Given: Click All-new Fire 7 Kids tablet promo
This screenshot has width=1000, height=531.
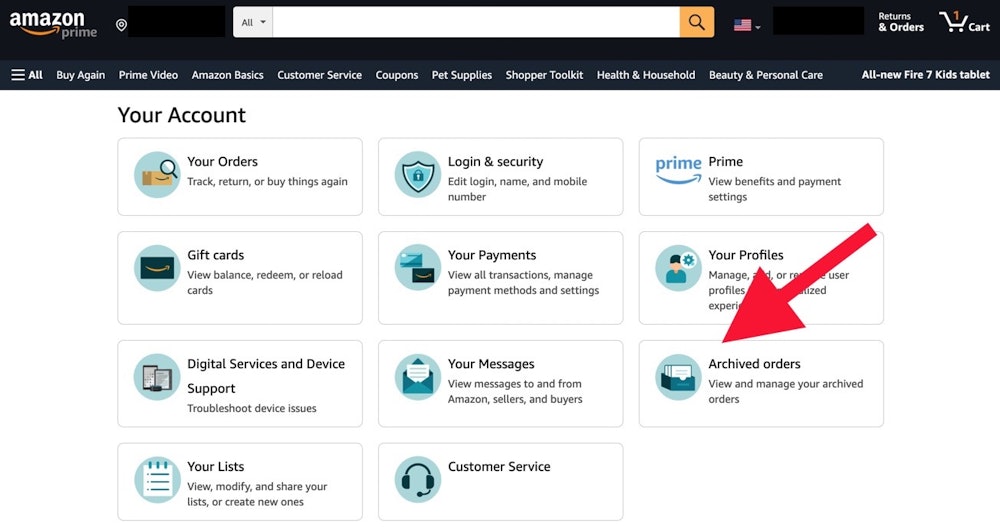Looking at the screenshot, I should (925, 75).
